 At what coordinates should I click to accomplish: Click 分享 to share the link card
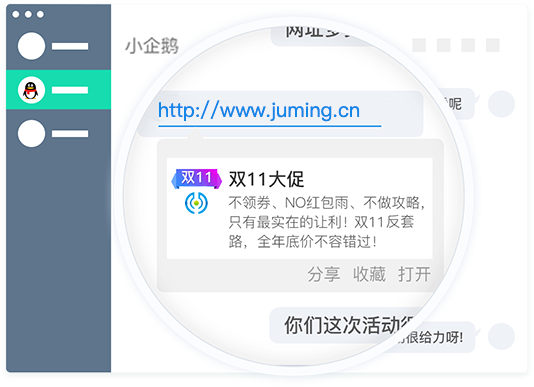click(x=324, y=274)
